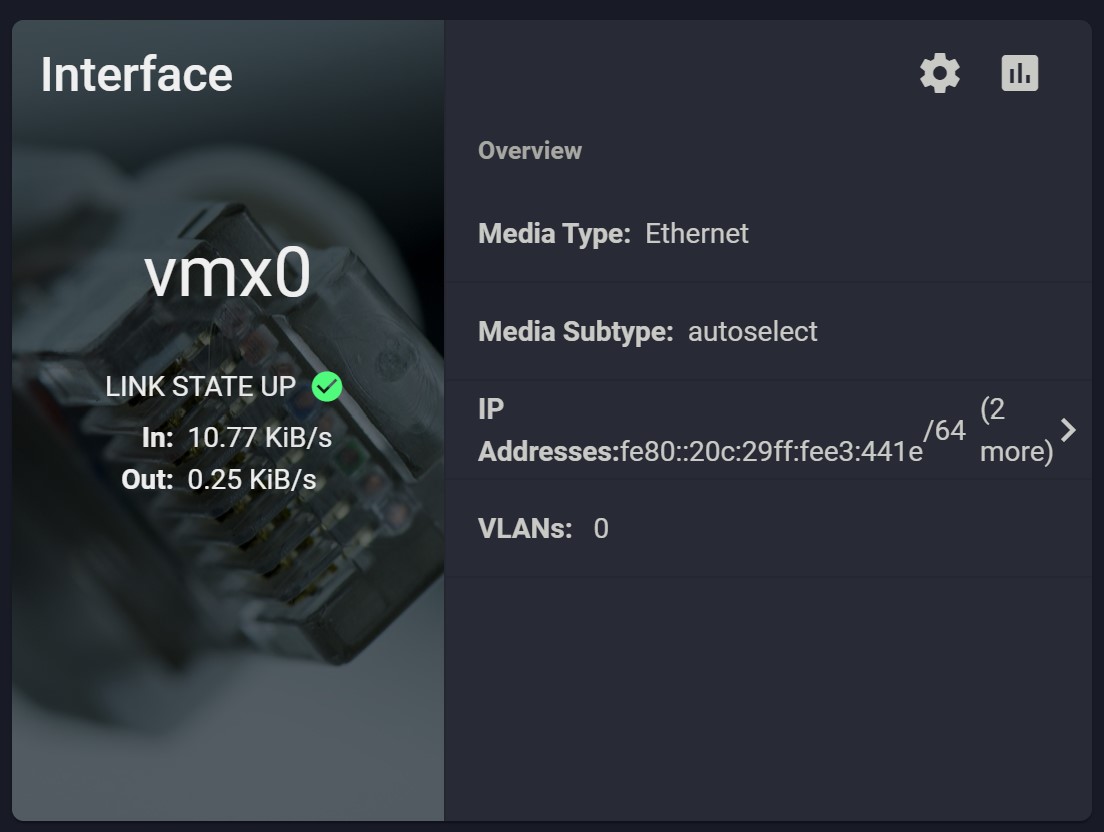Expand IP addresses with chevron arrow

(1068, 430)
